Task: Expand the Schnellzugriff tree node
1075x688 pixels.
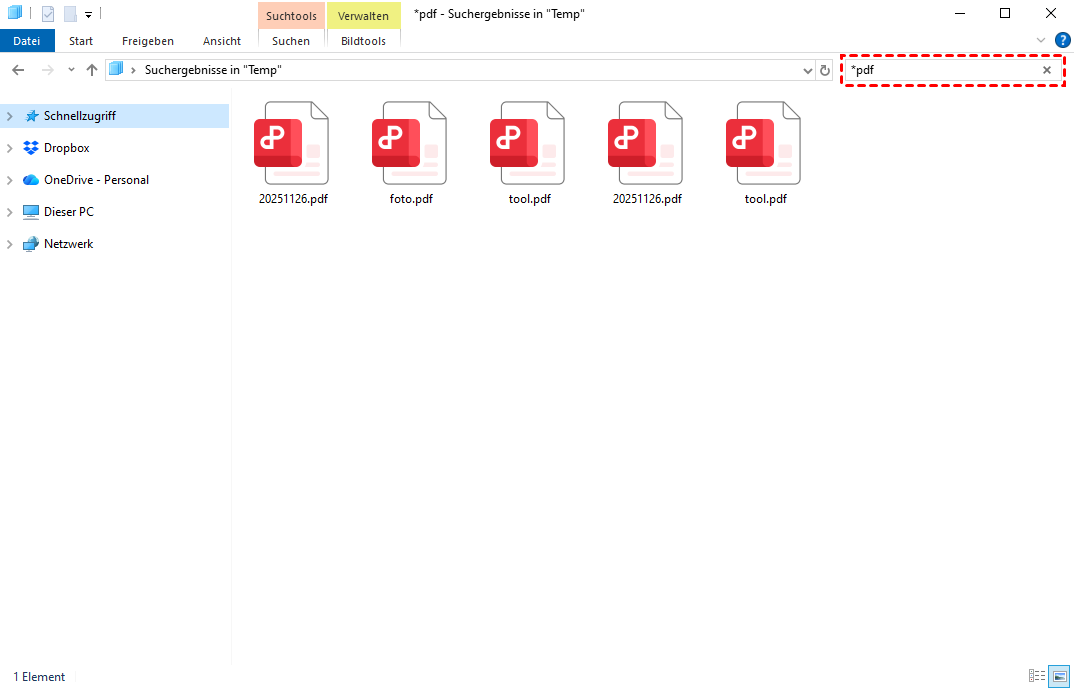Action: pos(10,116)
